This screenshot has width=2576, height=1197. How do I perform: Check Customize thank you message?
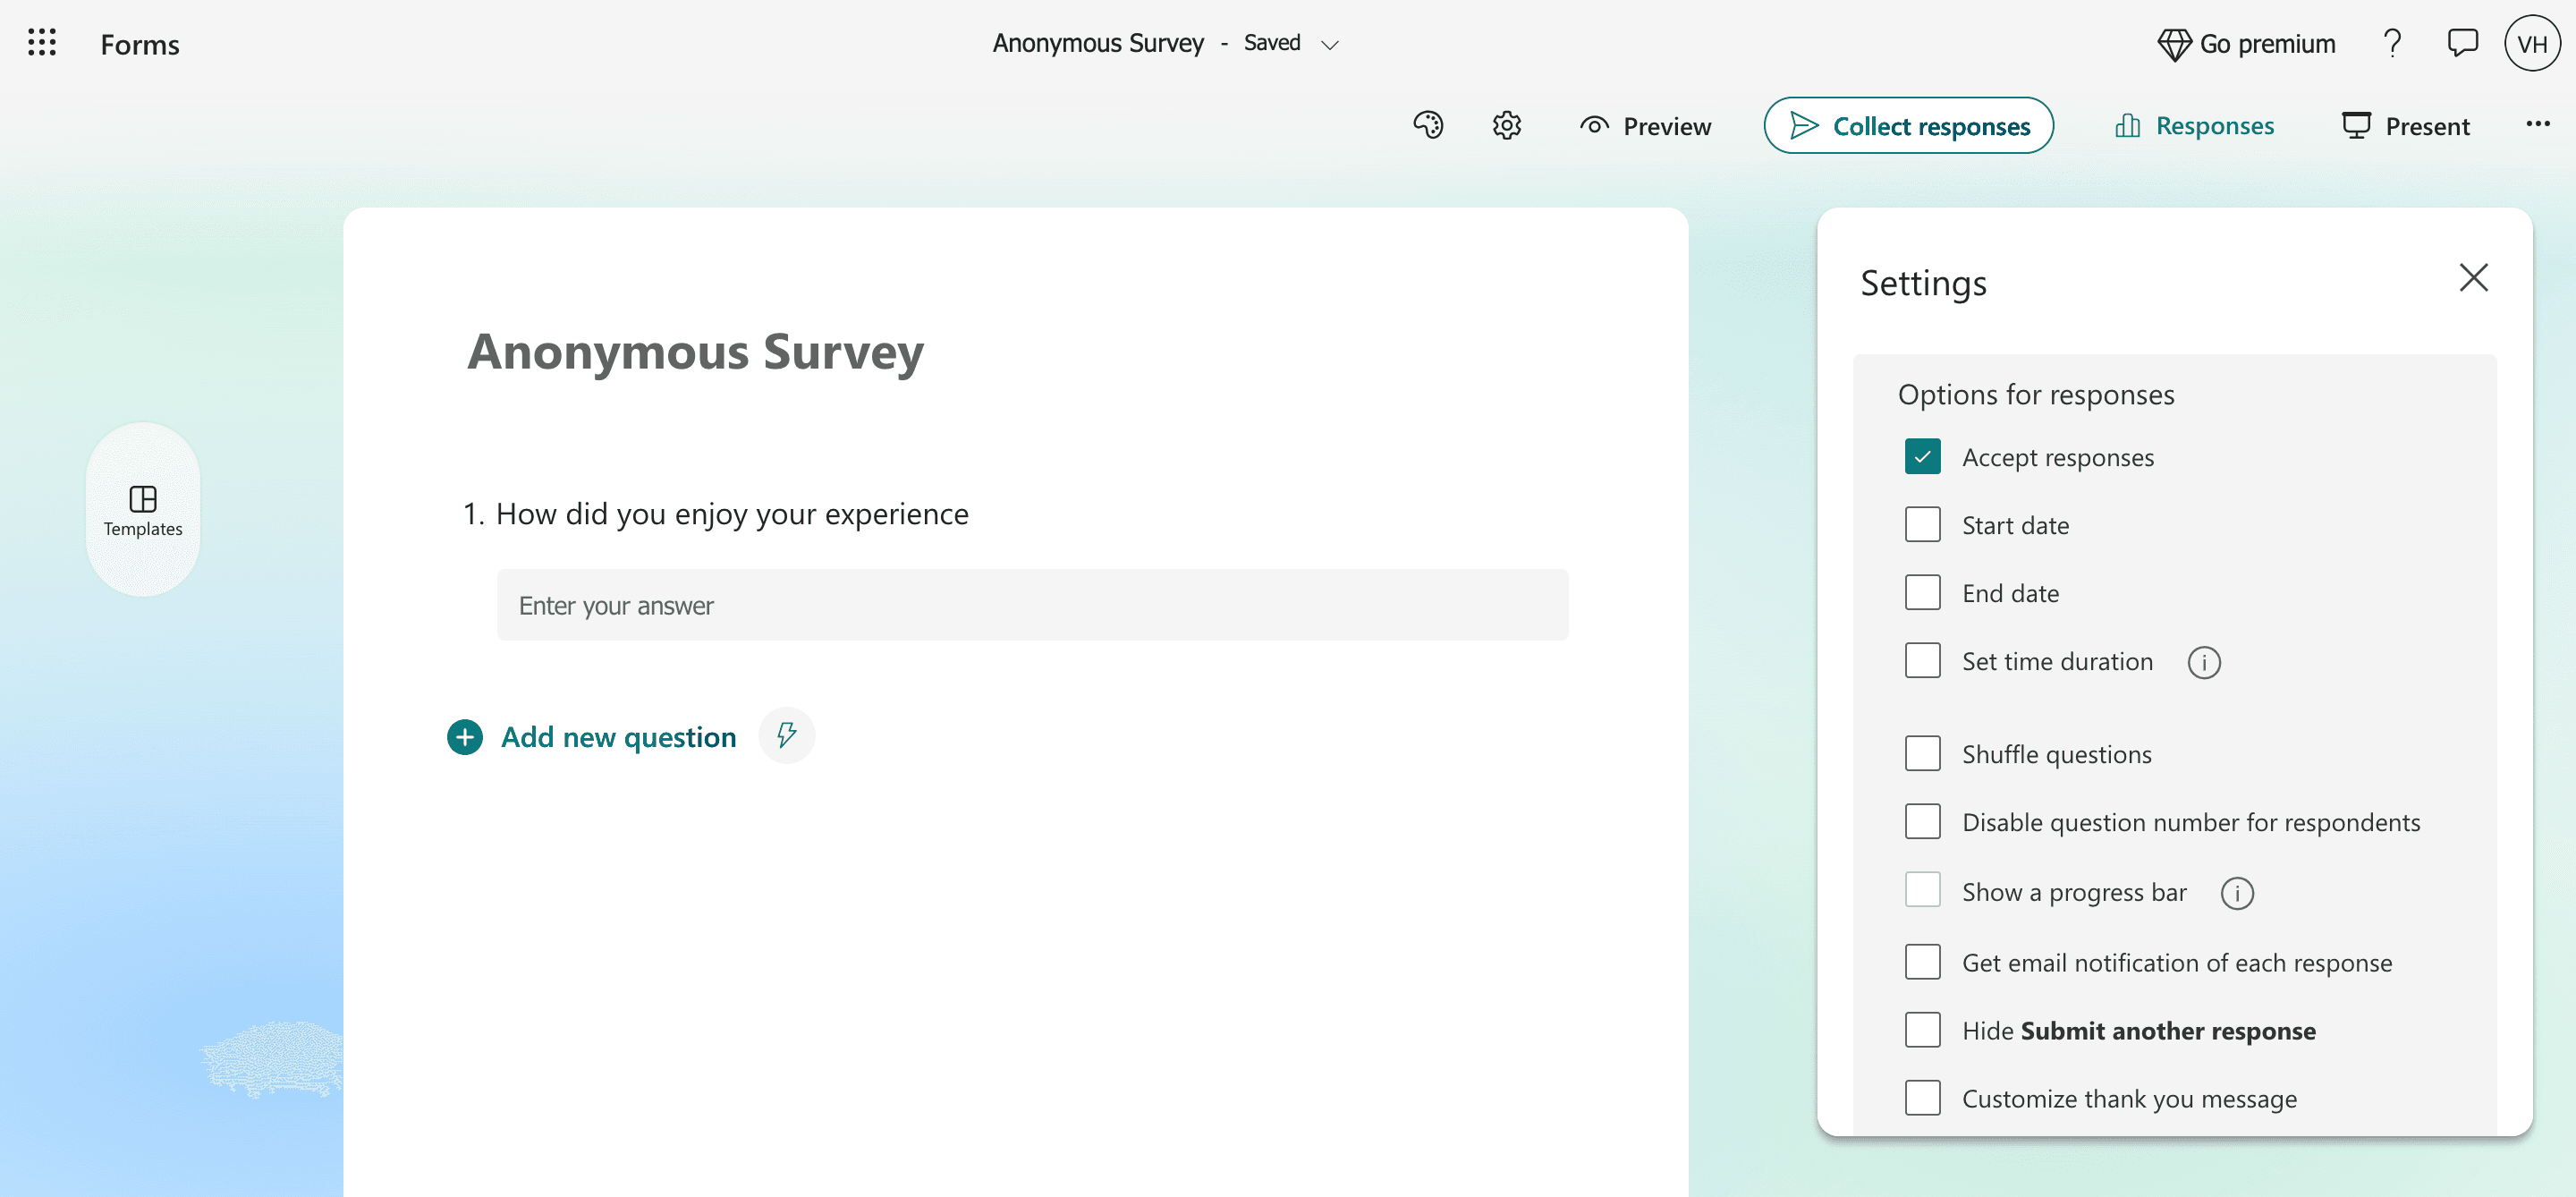1922,1098
